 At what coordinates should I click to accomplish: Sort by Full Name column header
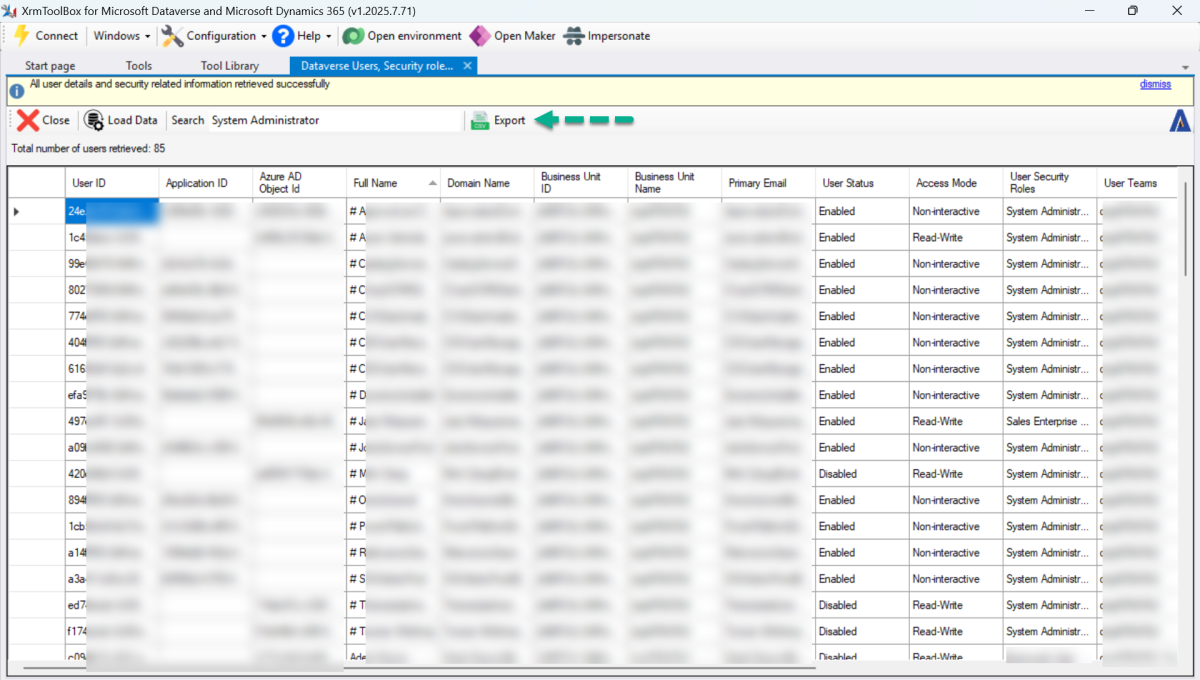393,183
